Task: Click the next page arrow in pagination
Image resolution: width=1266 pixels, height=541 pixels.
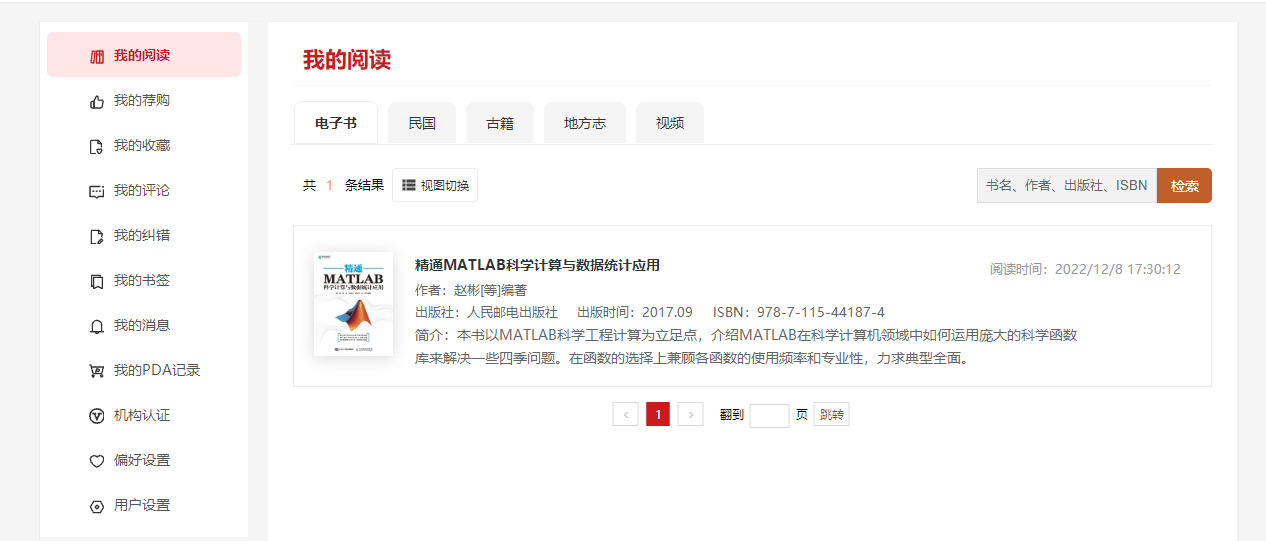Action: (690, 414)
